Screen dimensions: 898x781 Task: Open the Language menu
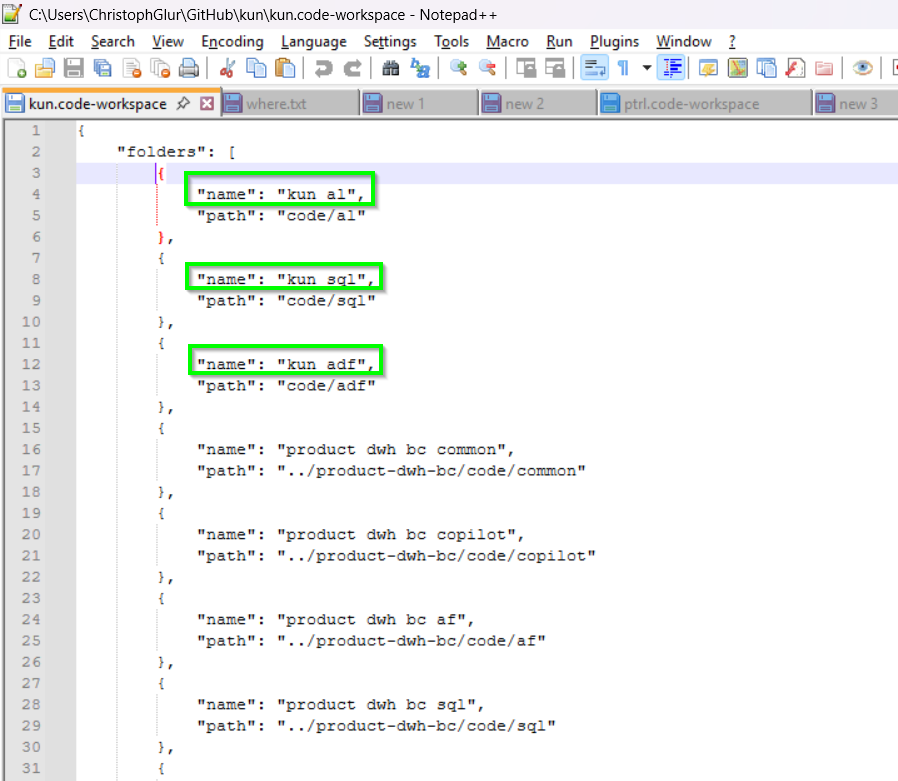(x=314, y=42)
